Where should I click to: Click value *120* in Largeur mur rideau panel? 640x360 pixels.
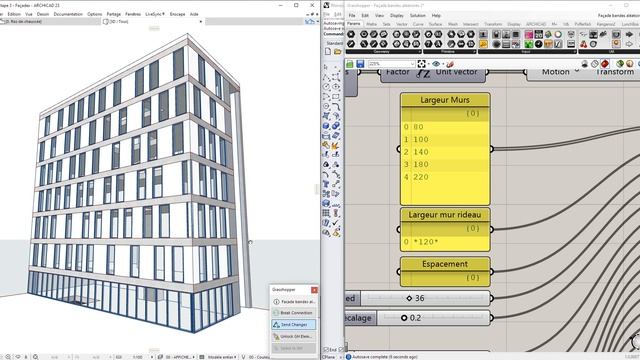426,242
